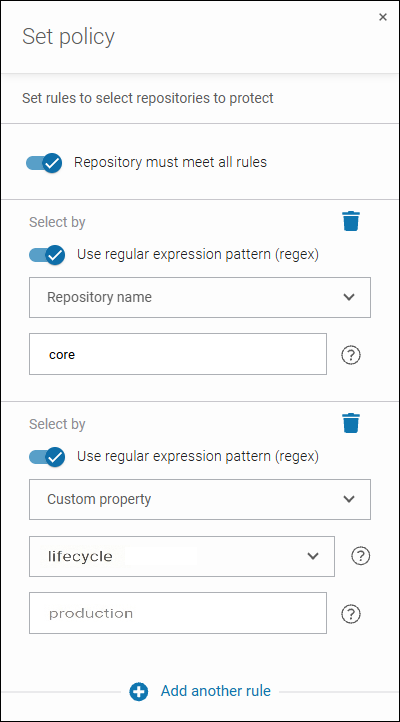Open the Repository name dropdown
Image resolution: width=400 pixels, height=722 pixels.
point(200,297)
